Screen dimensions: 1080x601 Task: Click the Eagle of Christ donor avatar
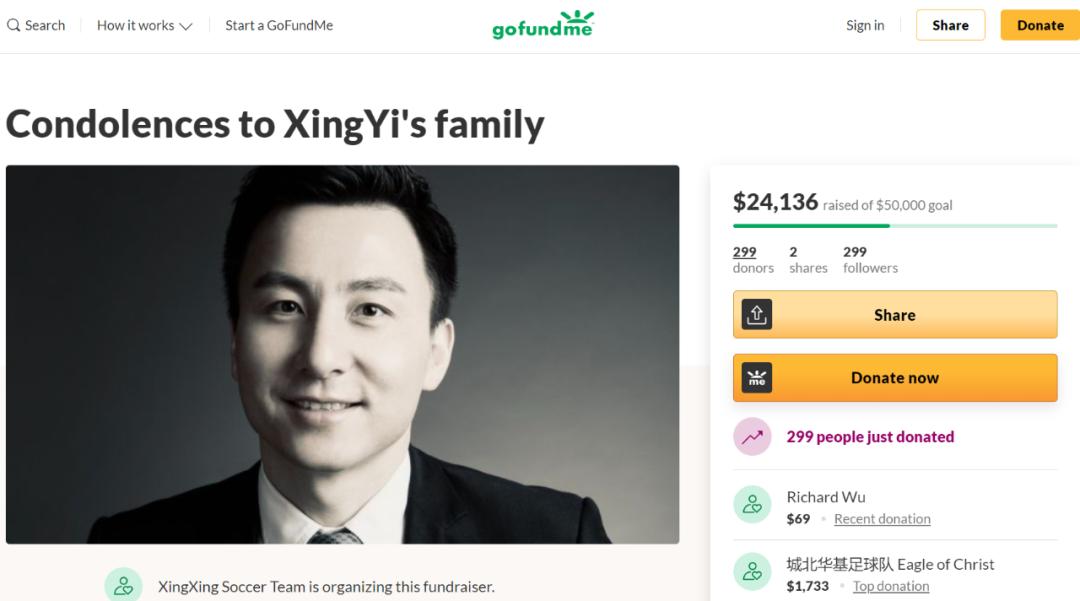pyautogui.click(x=752, y=573)
